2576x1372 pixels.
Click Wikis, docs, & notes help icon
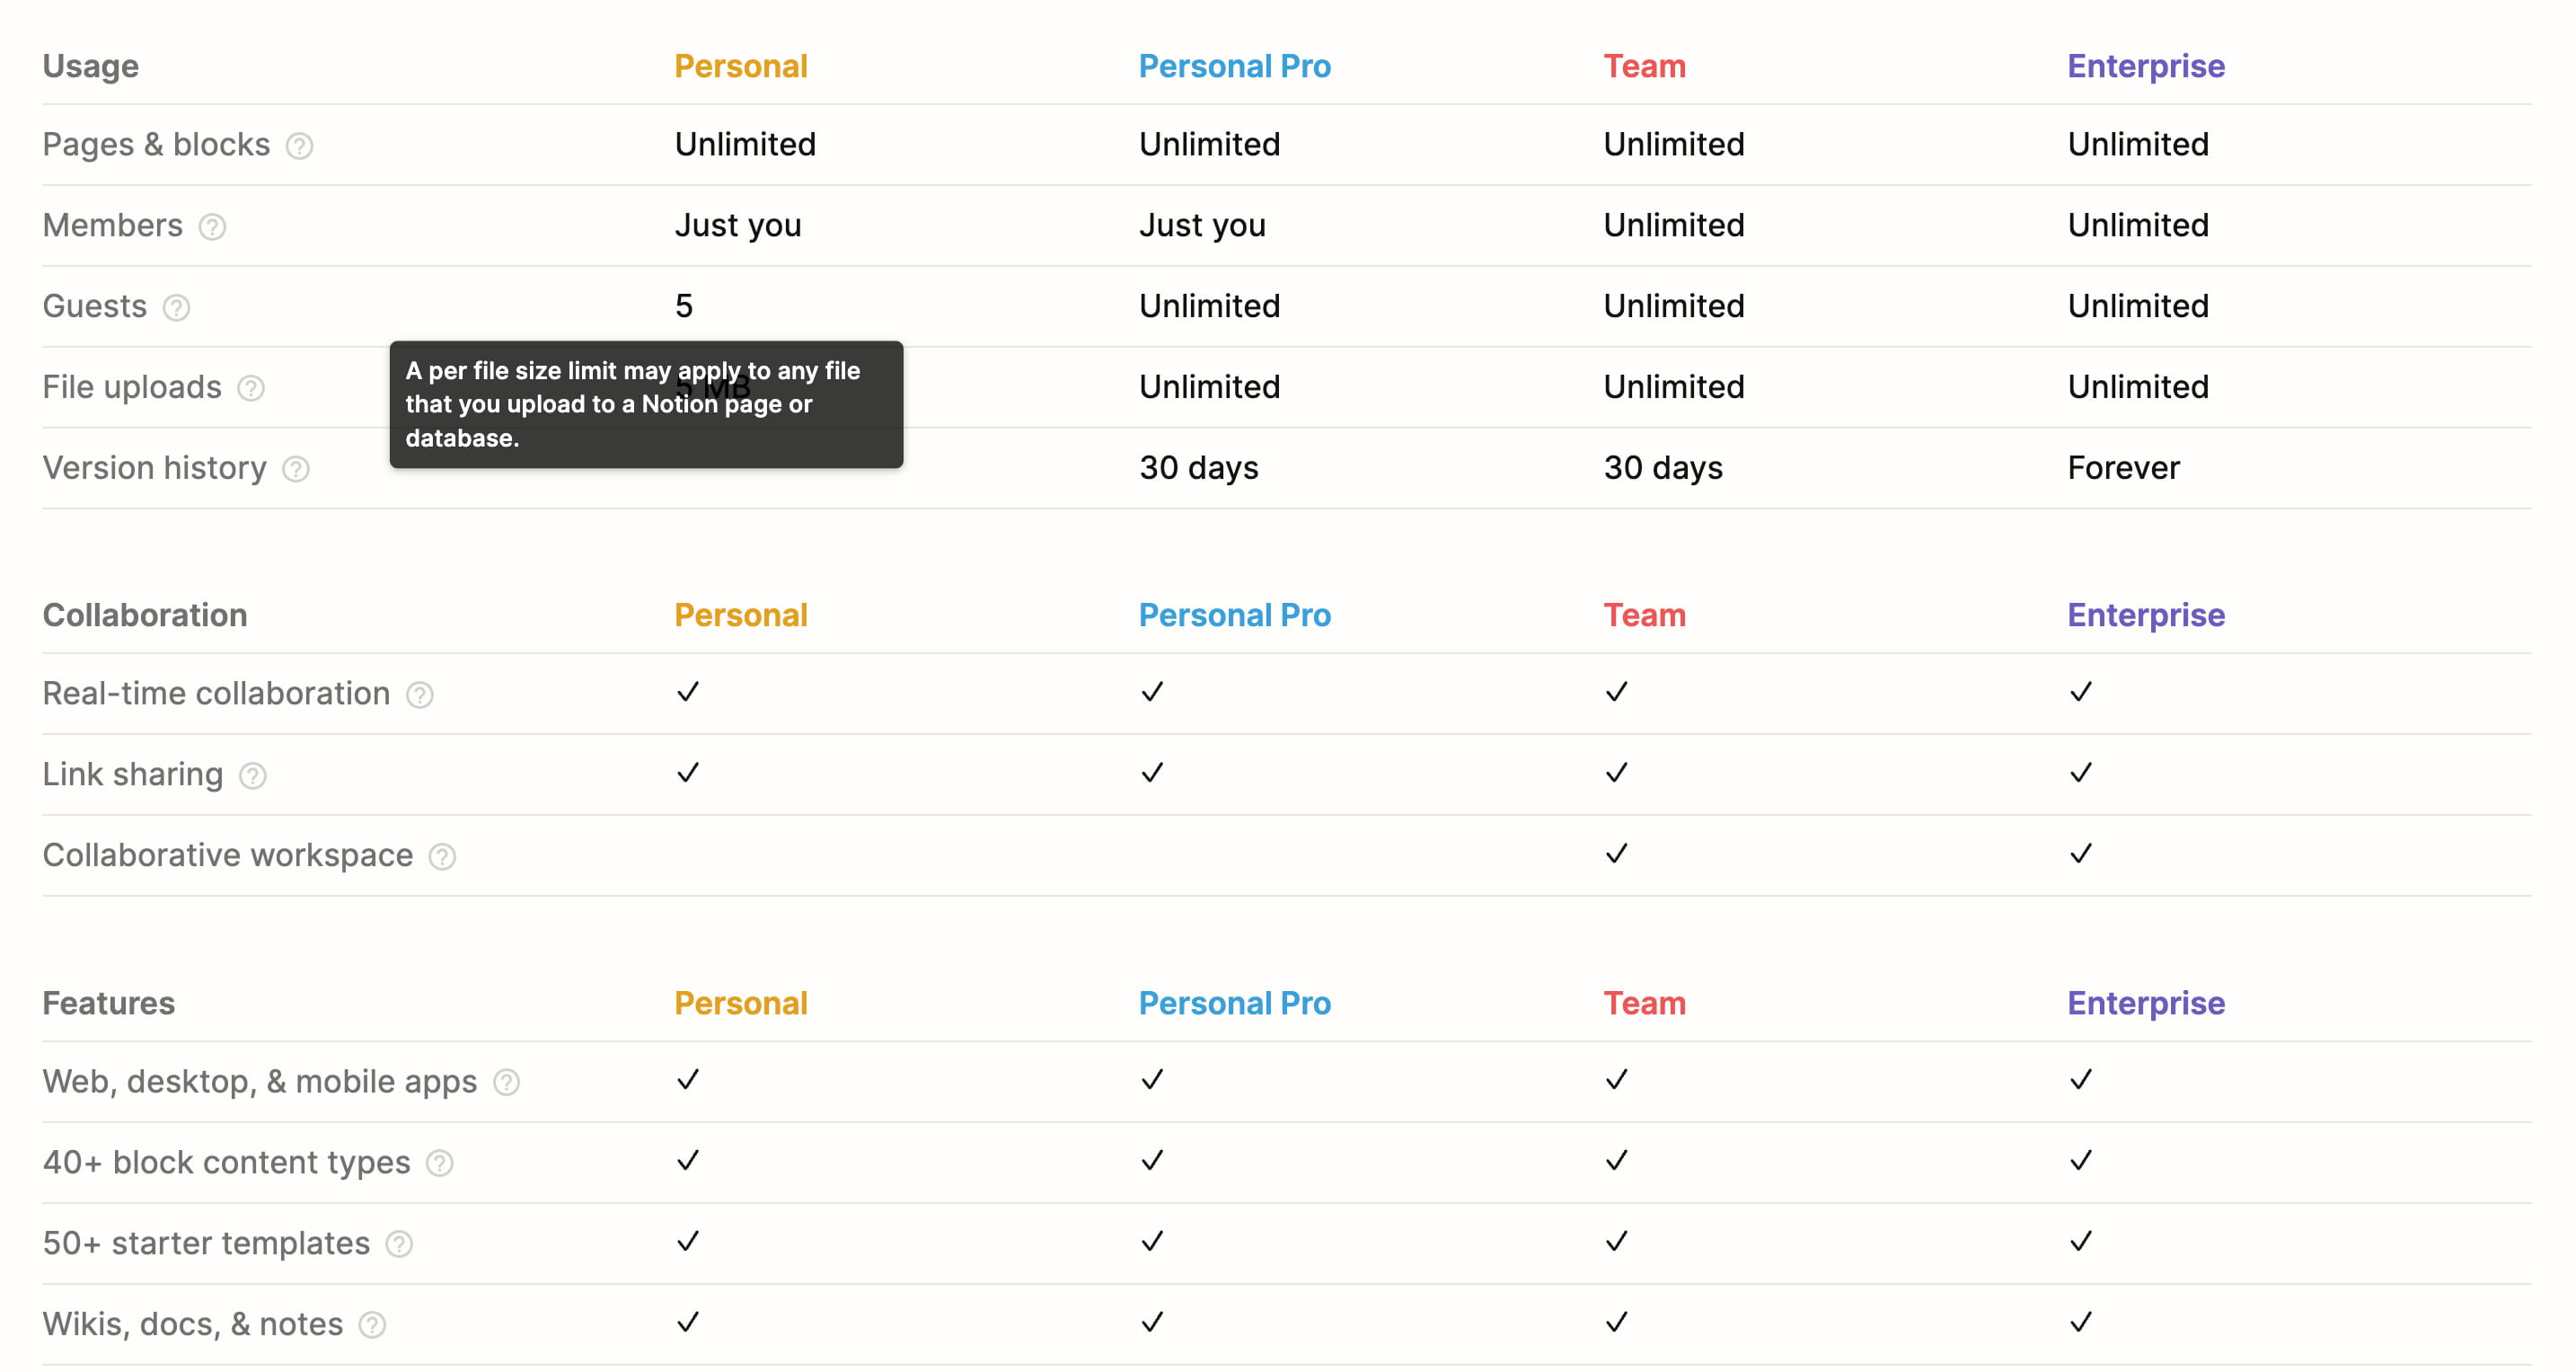[372, 1326]
